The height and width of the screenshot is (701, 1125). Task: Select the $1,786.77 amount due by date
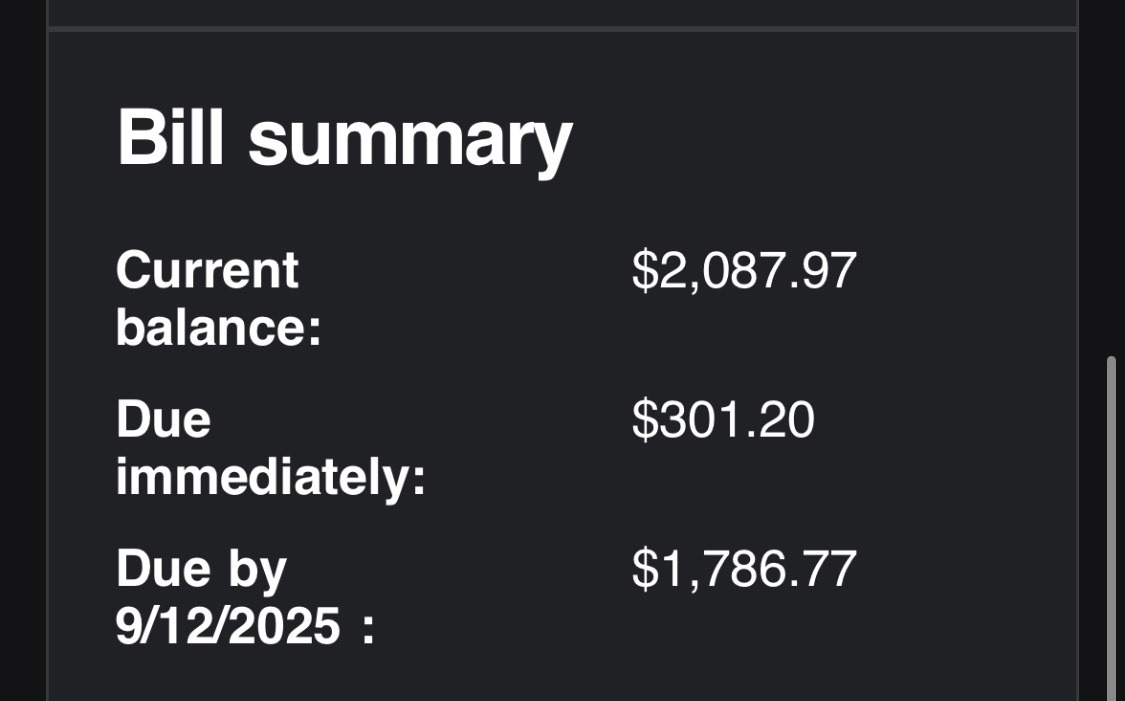click(x=744, y=569)
